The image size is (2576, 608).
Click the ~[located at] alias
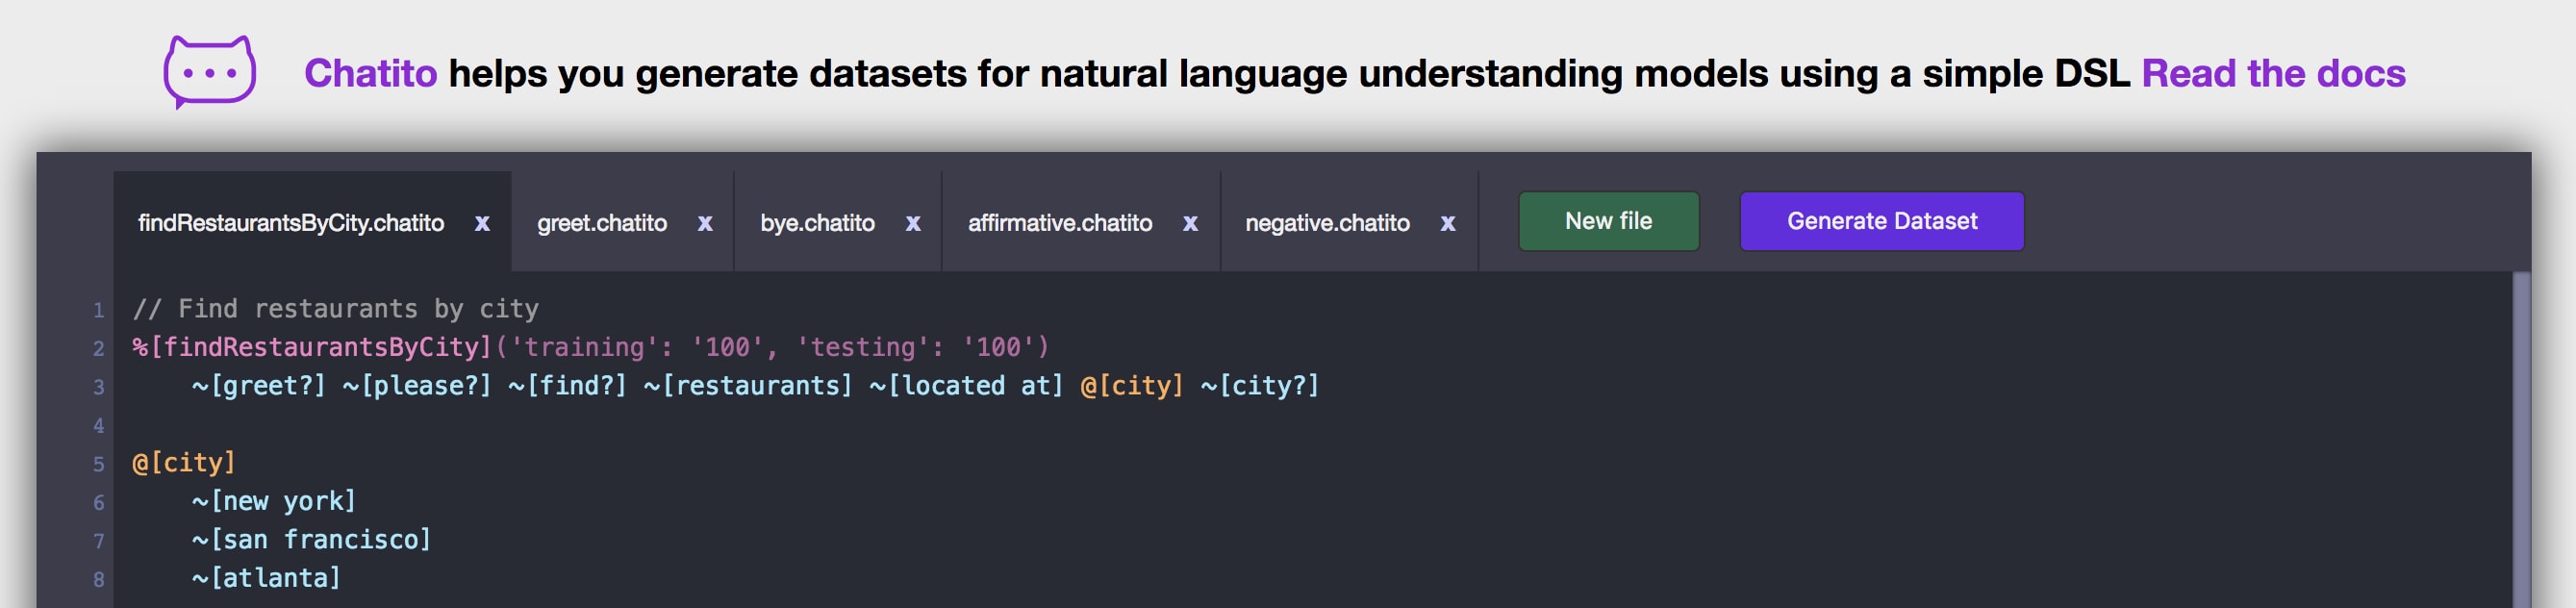[967, 386]
